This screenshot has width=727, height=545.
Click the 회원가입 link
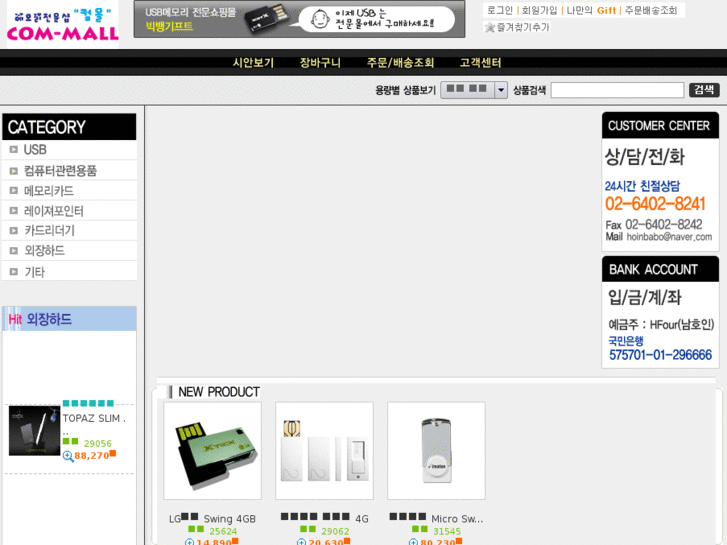[x=539, y=10]
